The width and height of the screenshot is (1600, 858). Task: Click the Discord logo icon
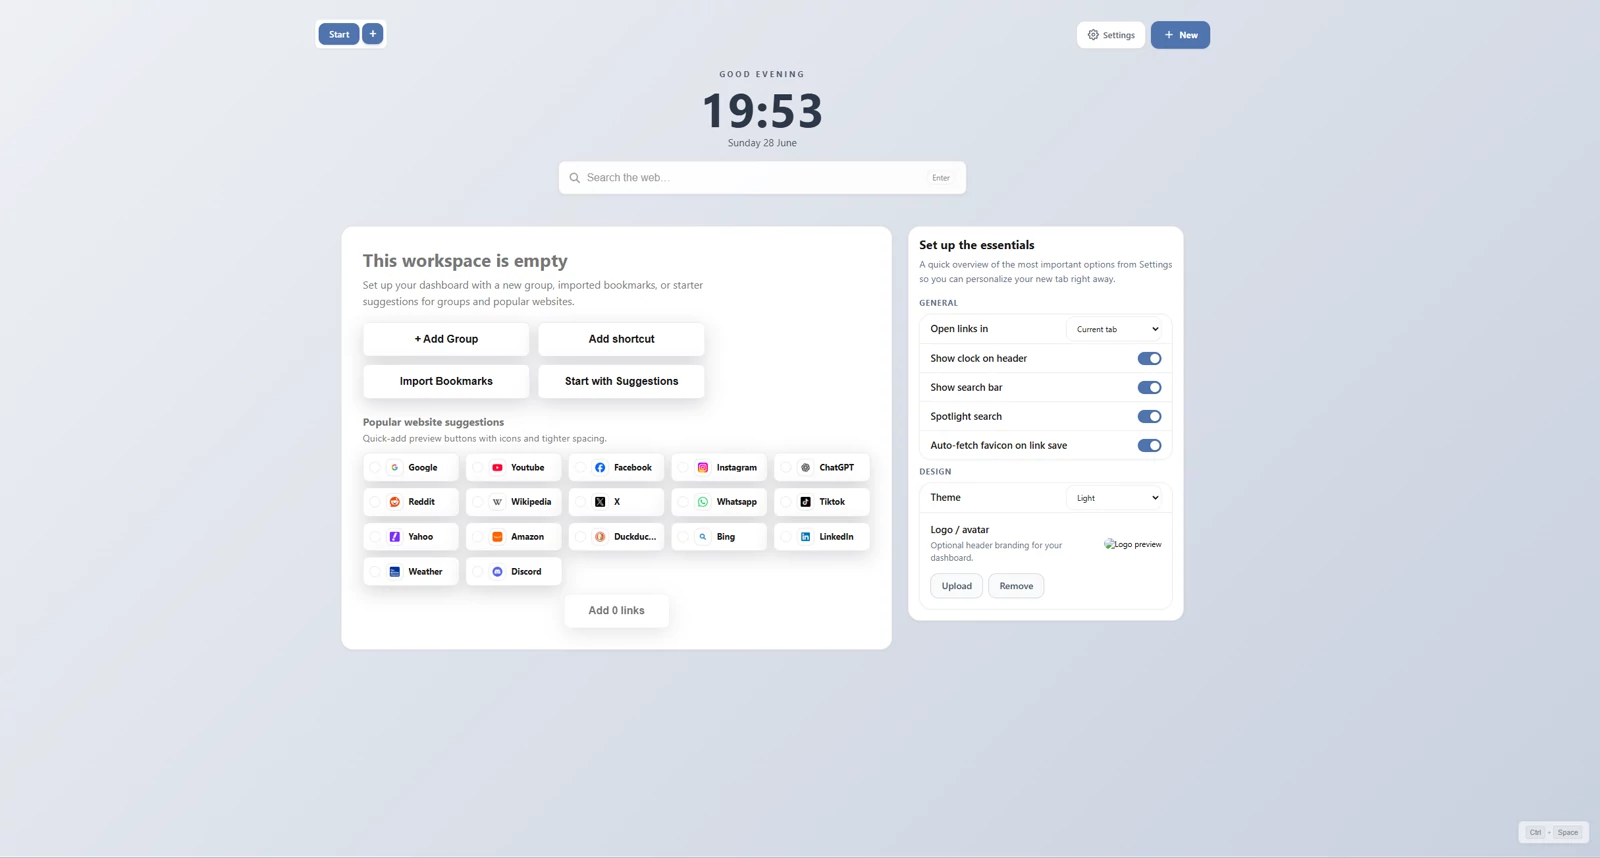[x=497, y=572]
